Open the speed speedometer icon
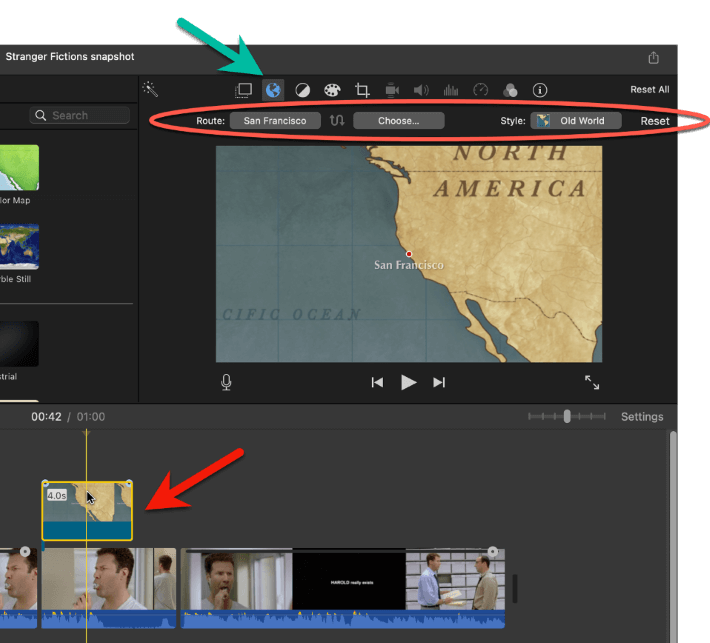 480,90
